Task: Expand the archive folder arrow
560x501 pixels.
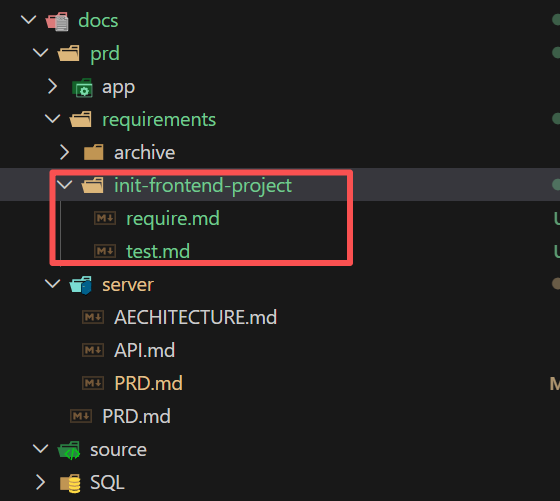Action: tap(65, 152)
